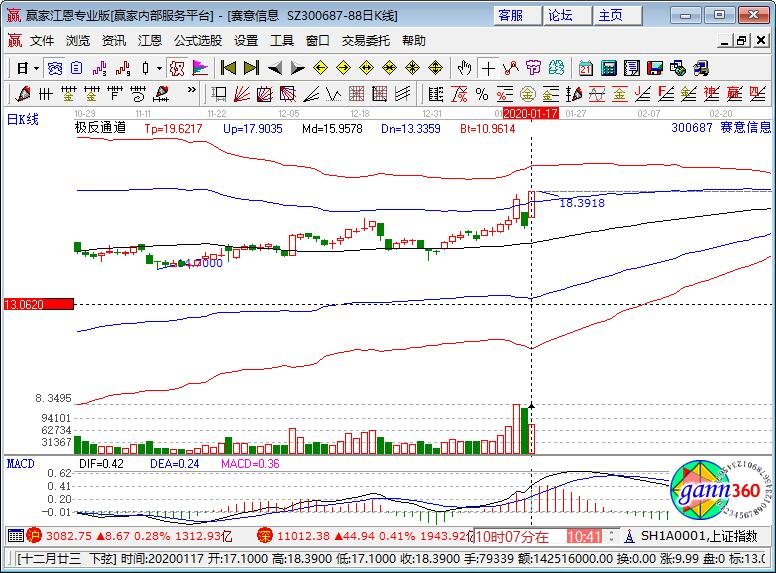Select the 赢 angle-line tool icon
The width and height of the screenshot is (776, 573).
click(735, 94)
